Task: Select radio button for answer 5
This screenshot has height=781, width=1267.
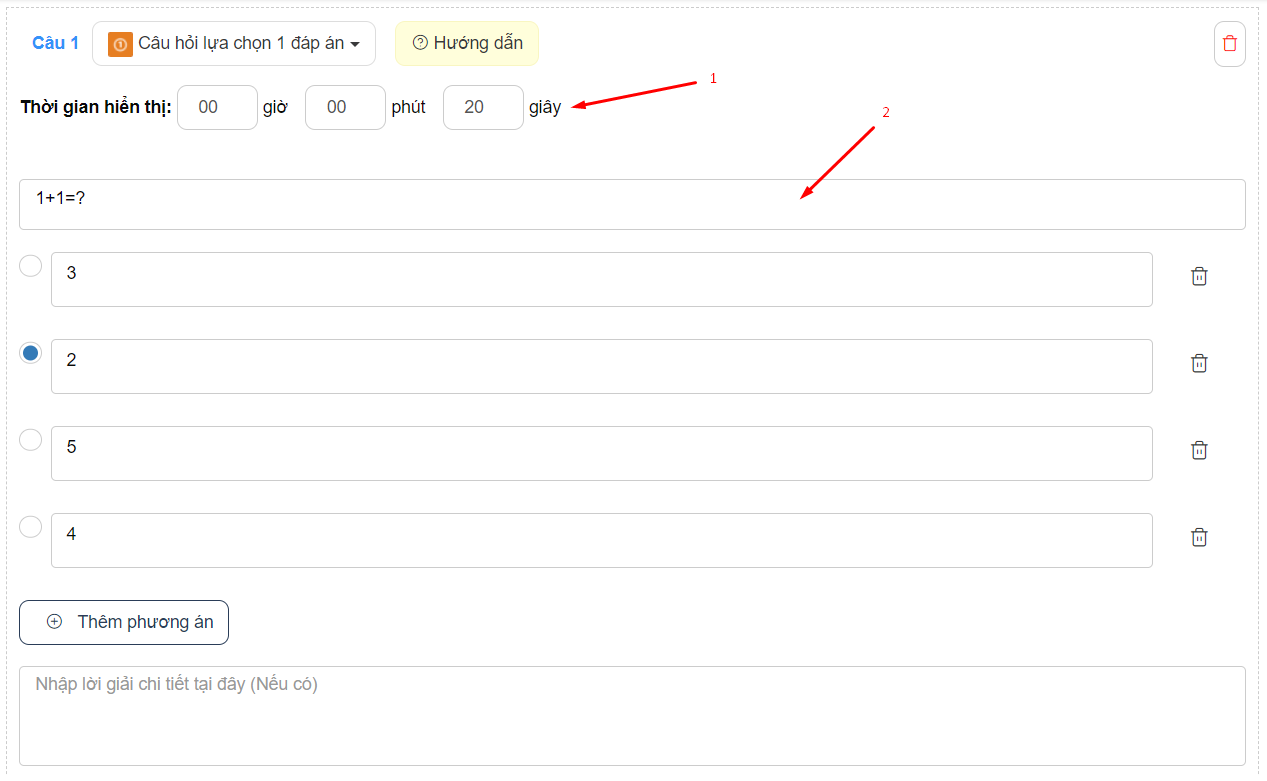Action: coord(31,440)
